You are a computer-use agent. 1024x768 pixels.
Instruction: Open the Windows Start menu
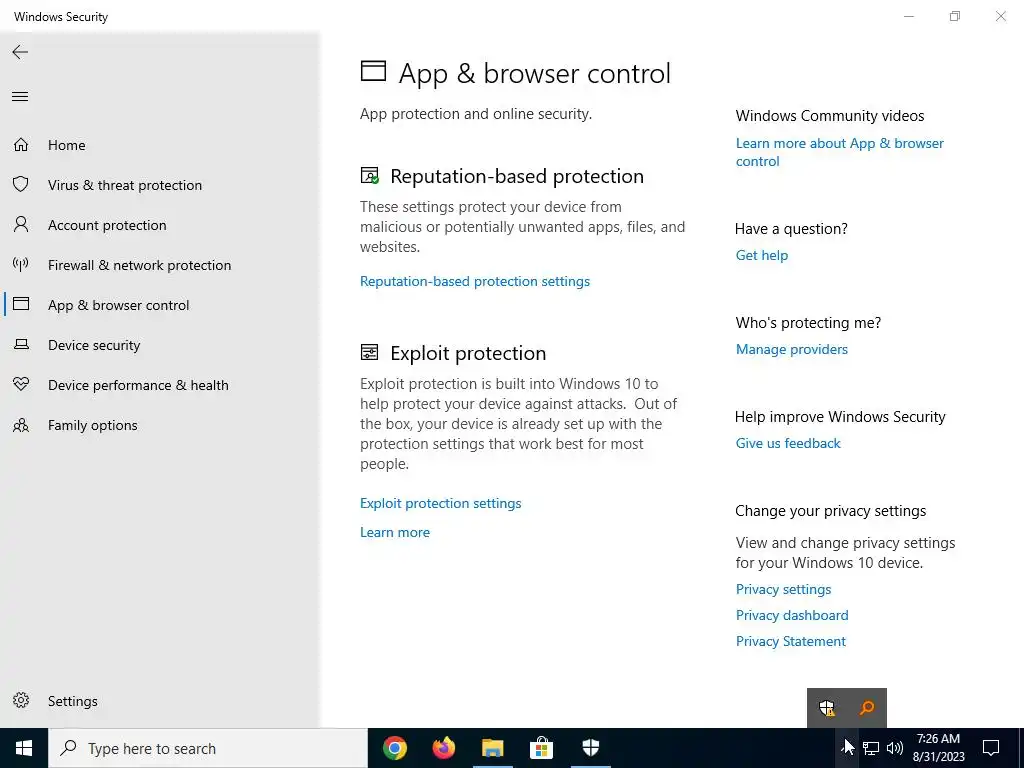pyautogui.click(x=24, y=748)
